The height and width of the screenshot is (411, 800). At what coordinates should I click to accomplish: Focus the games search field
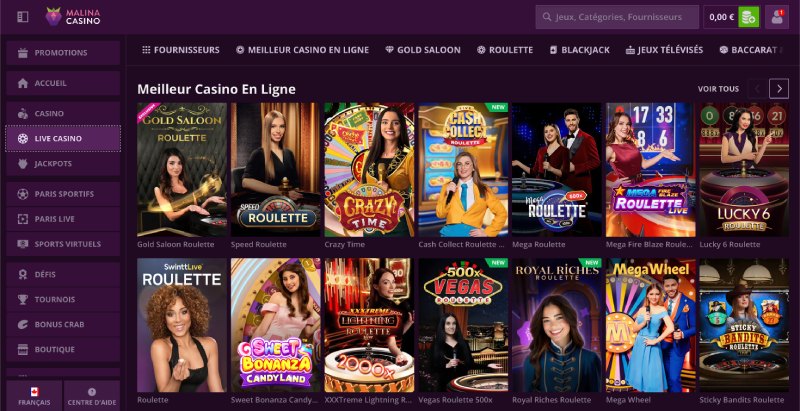click(617, 17)
